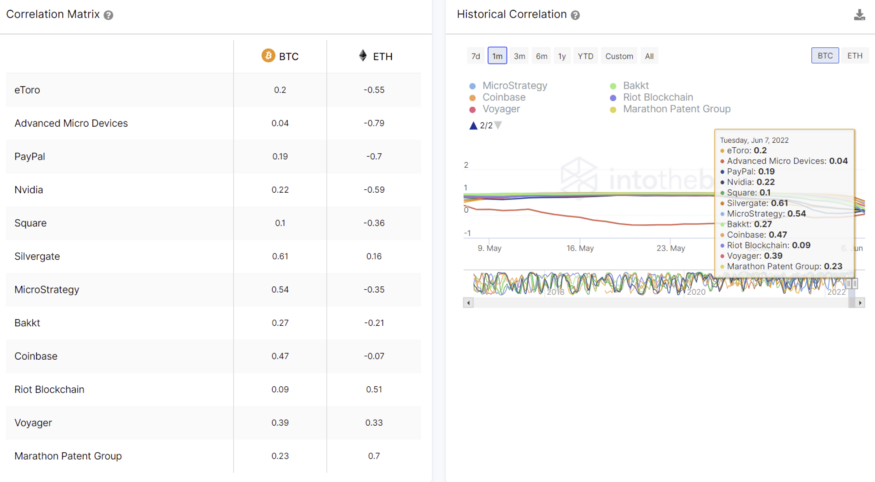This screenshot has height=482, width=875.
Task: Click eToro BTC value 0.2 in table
Action: 280,90
